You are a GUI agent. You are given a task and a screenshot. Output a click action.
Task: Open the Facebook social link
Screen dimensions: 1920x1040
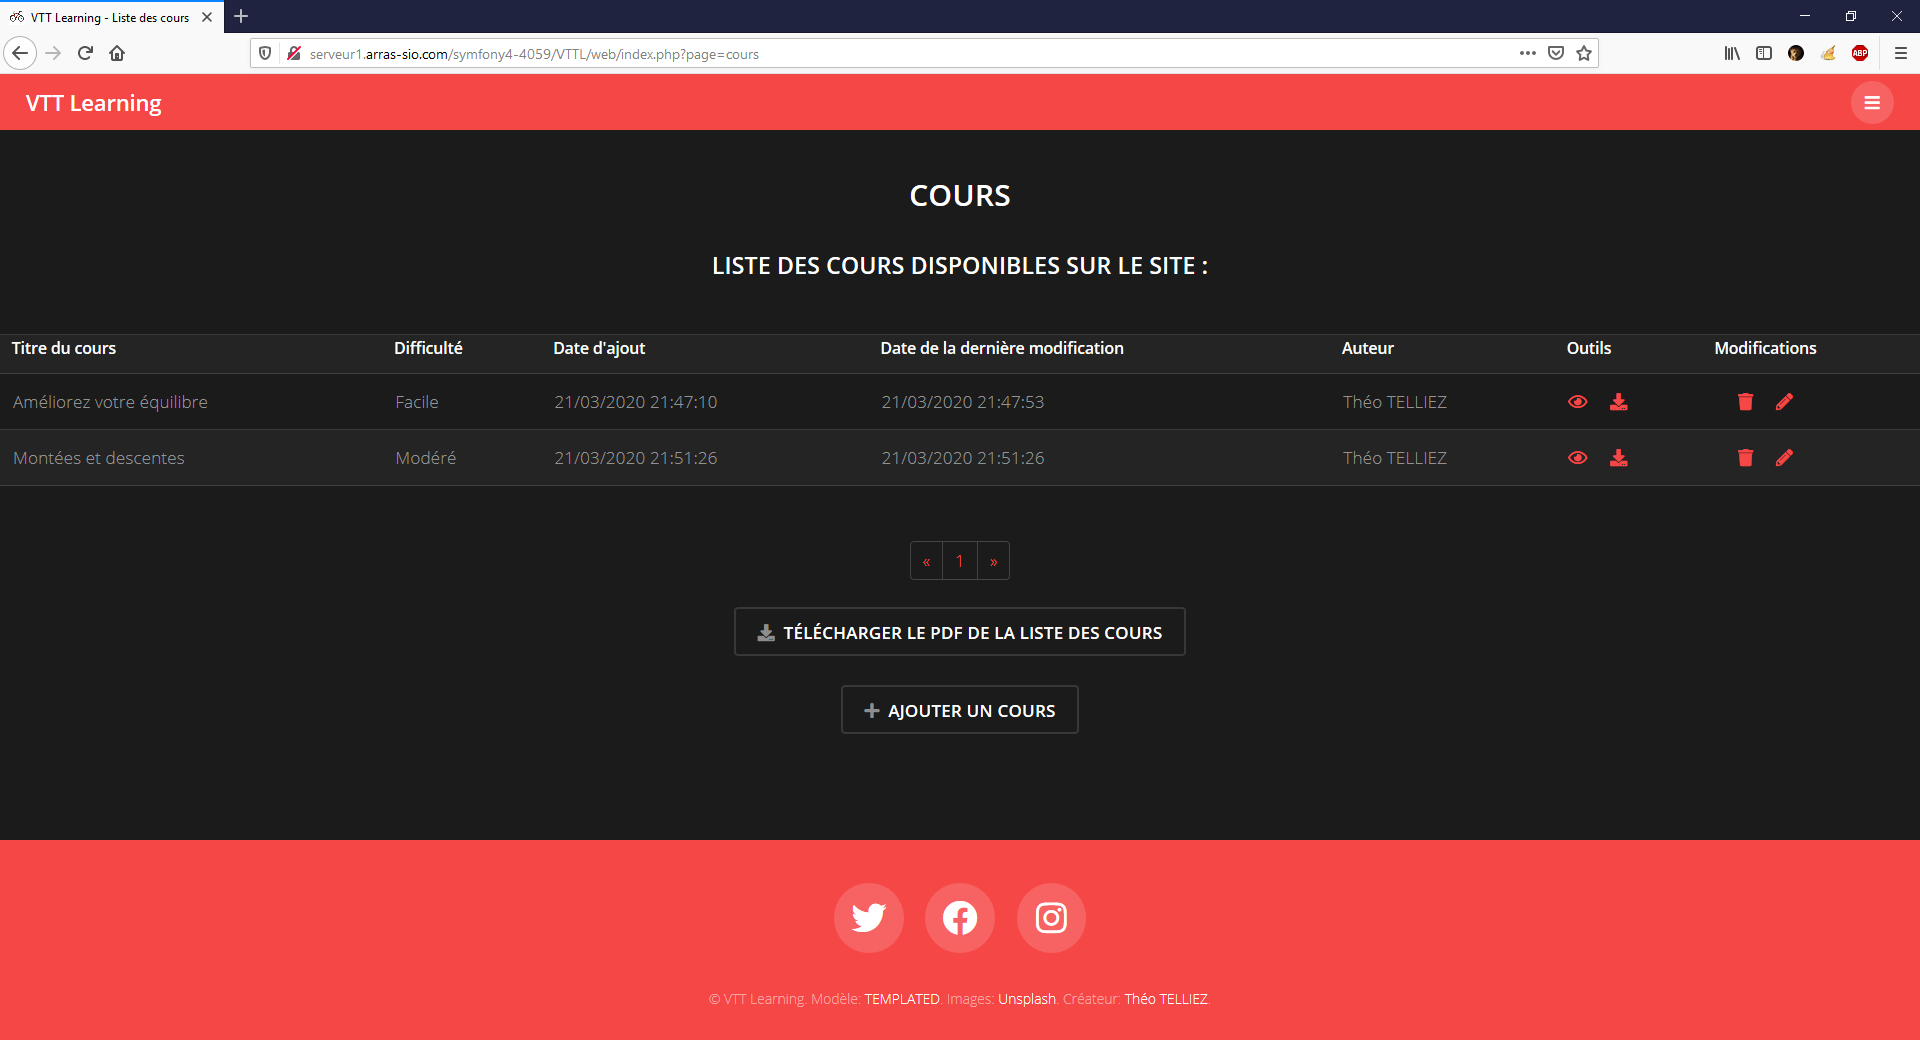pos(959,918)
